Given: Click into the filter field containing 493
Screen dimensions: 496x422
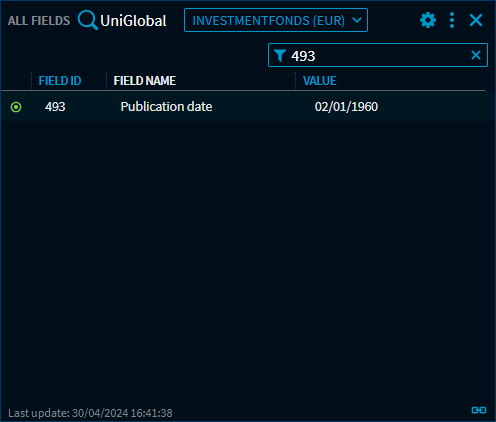Looking at the screenshot, I should click(x=378, y=55).
